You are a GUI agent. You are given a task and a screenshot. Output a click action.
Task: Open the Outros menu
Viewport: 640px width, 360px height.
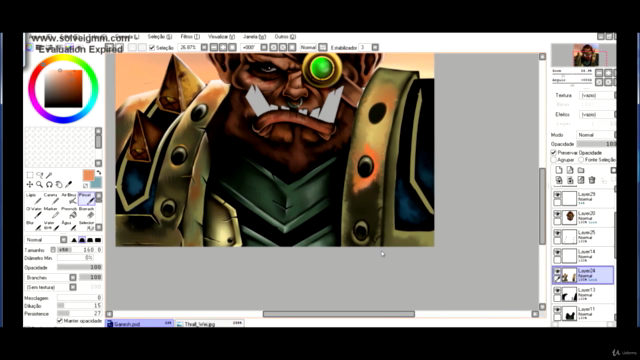pos(285,37)
